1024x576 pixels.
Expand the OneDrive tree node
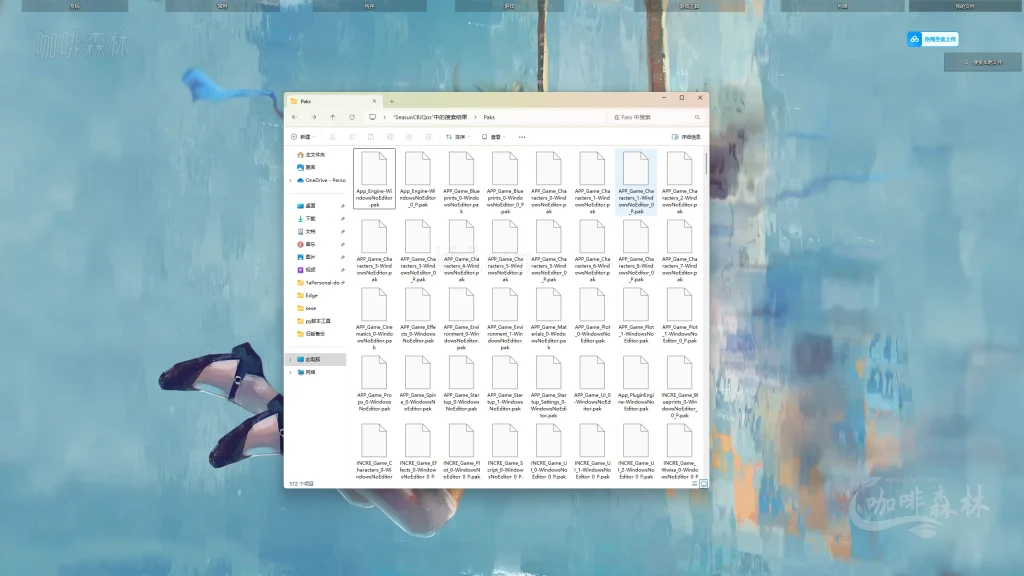click(x=291, y=180)
